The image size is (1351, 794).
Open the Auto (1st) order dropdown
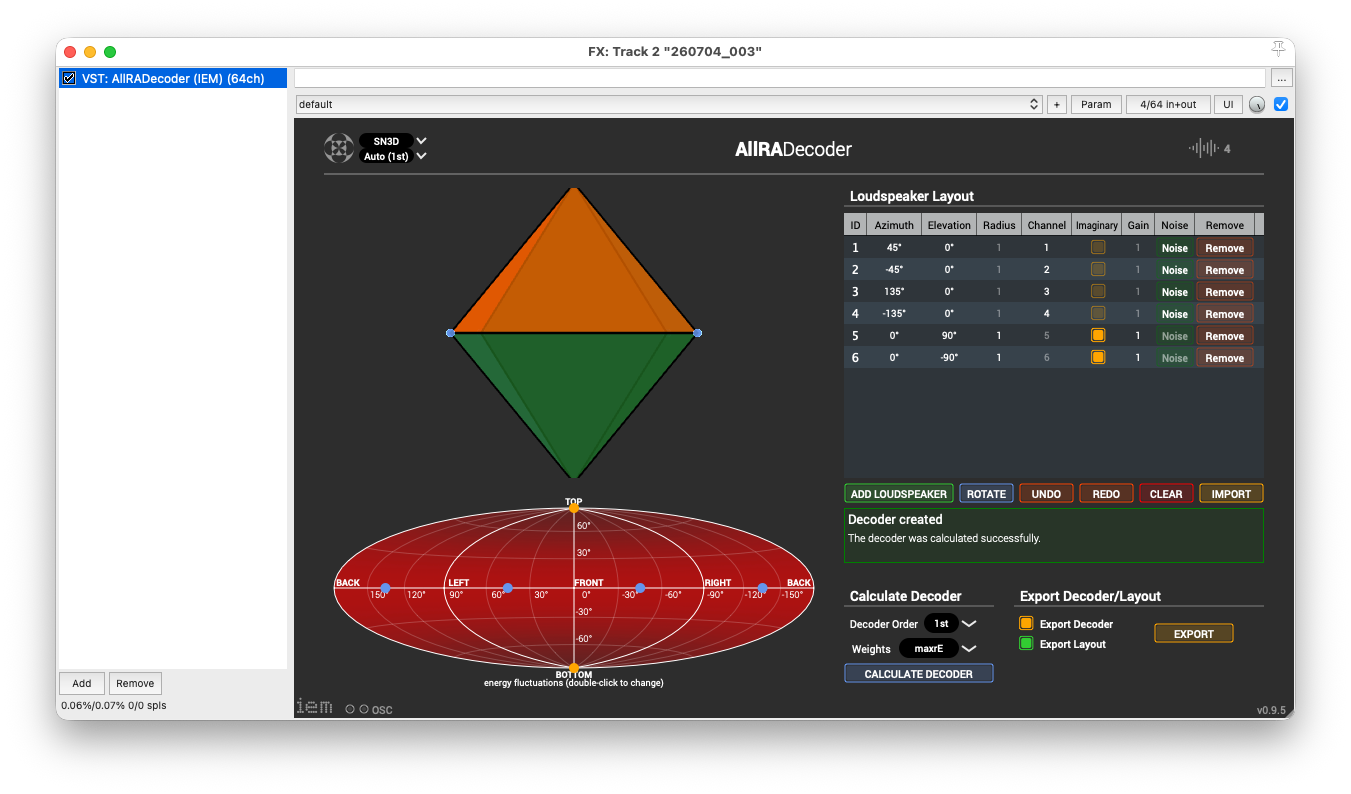393,156
